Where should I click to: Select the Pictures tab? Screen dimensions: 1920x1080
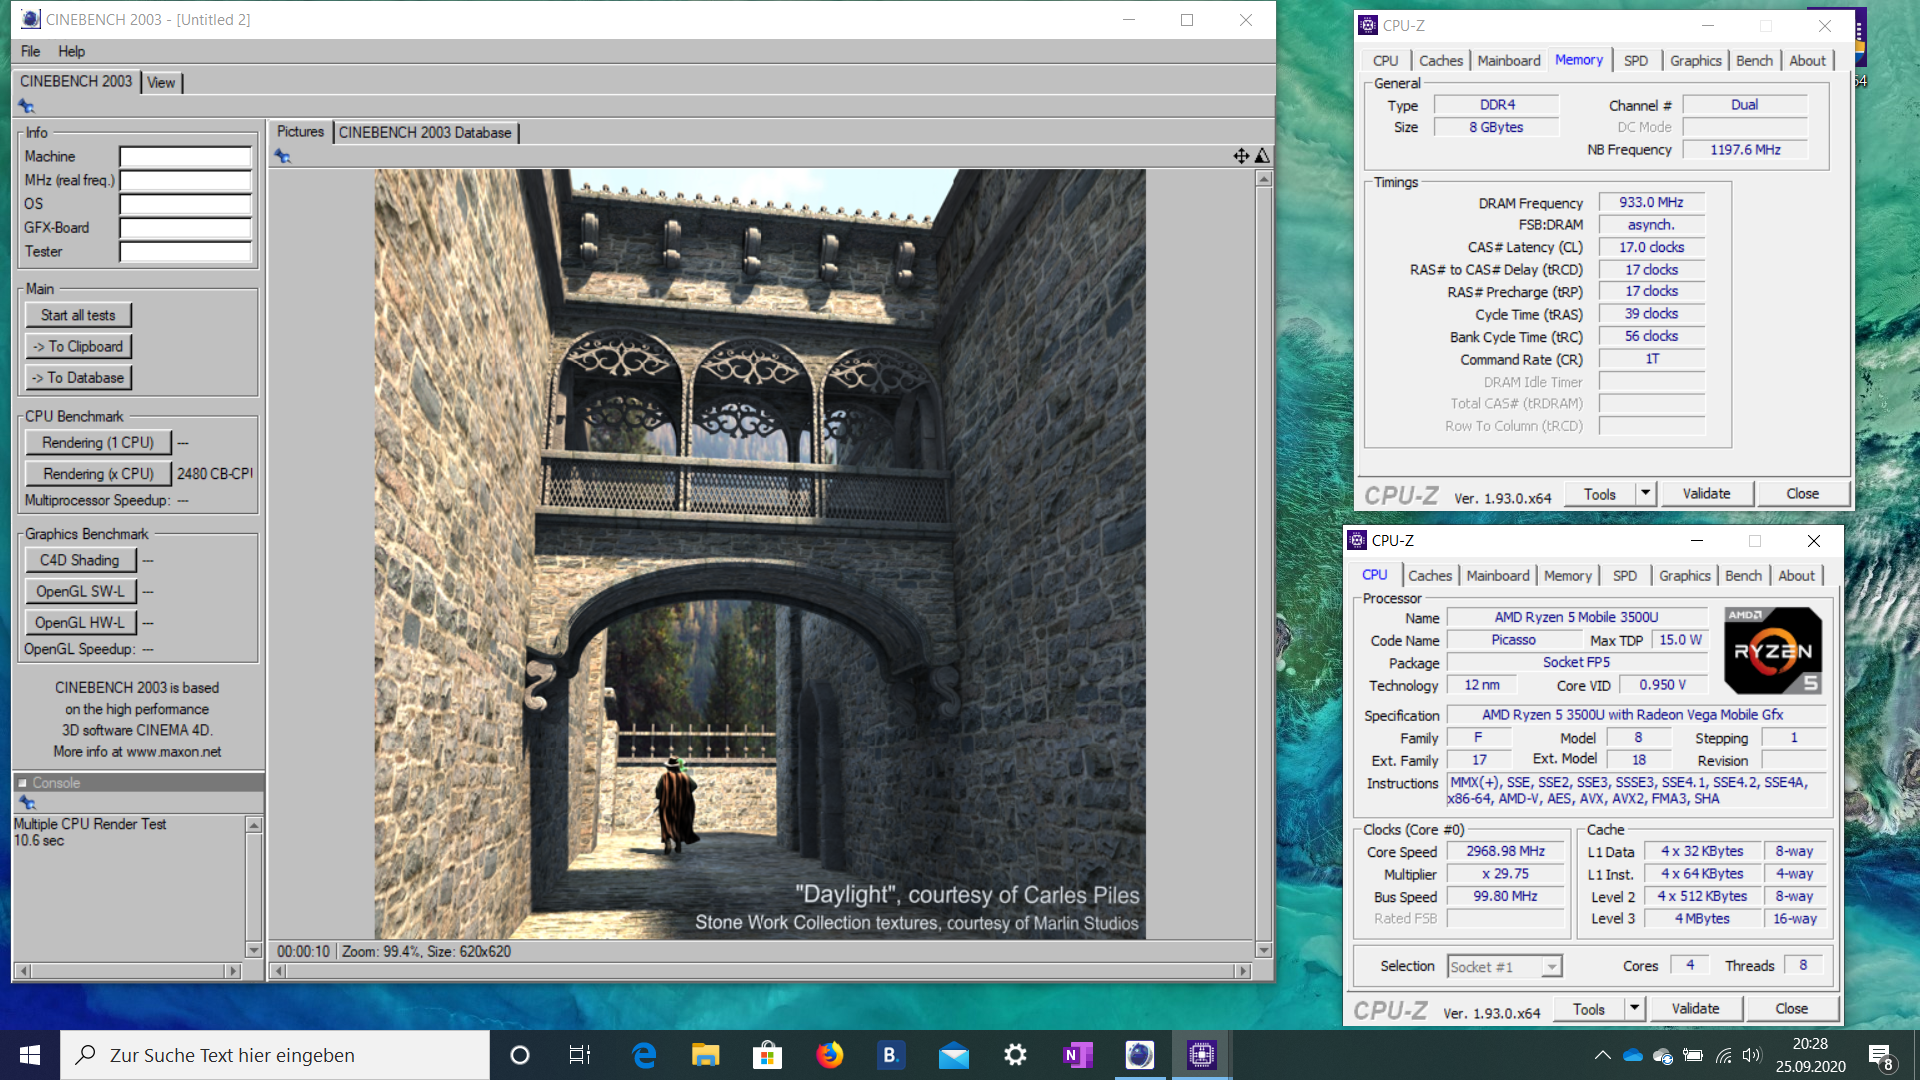point(300,131)
